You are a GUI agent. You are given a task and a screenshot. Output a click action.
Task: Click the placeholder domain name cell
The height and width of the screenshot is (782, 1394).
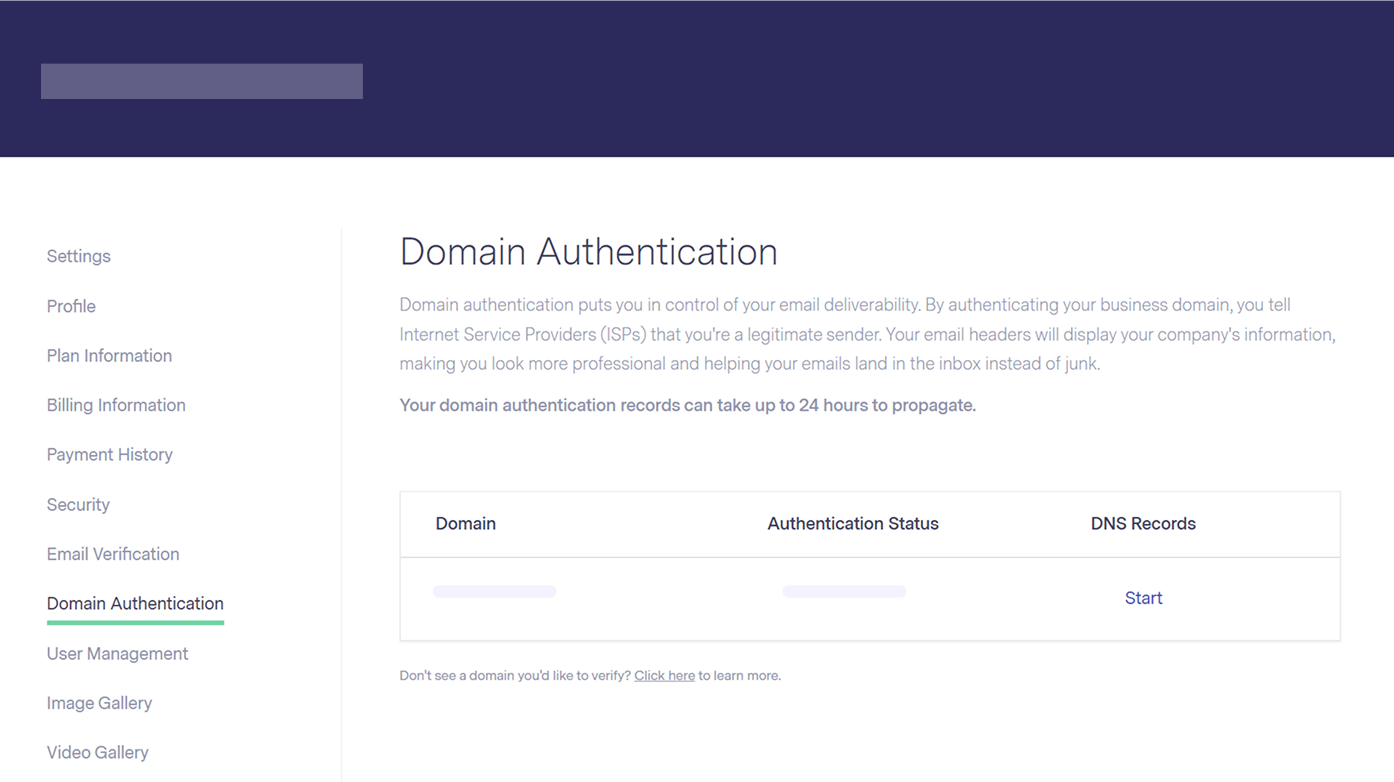494,592
